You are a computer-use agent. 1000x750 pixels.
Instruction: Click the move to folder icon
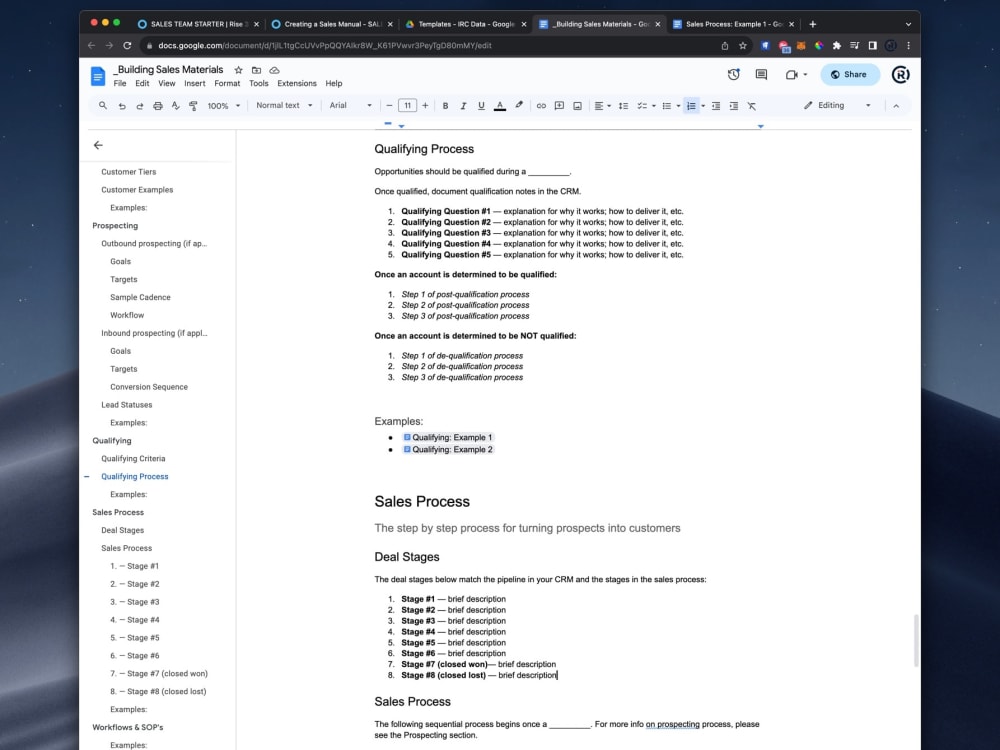click(256, 70)
